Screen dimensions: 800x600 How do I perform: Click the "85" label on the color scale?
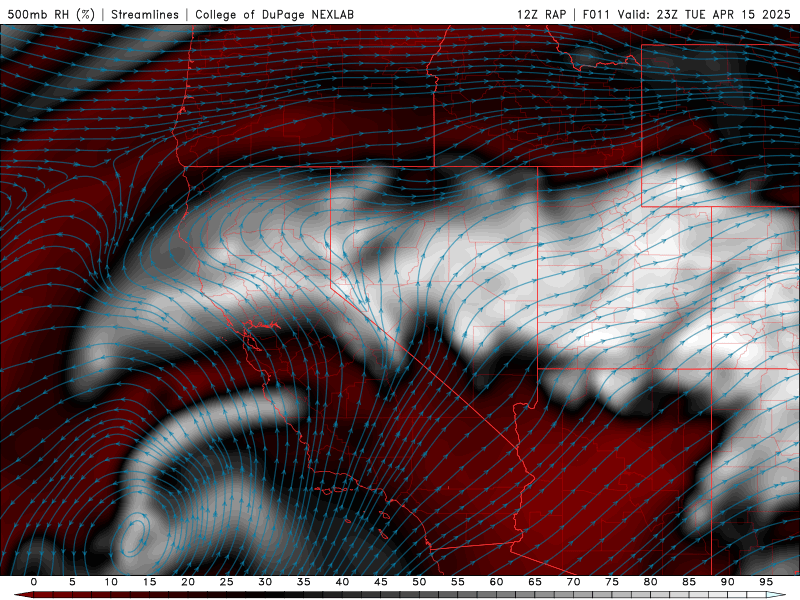pos(689,582)
